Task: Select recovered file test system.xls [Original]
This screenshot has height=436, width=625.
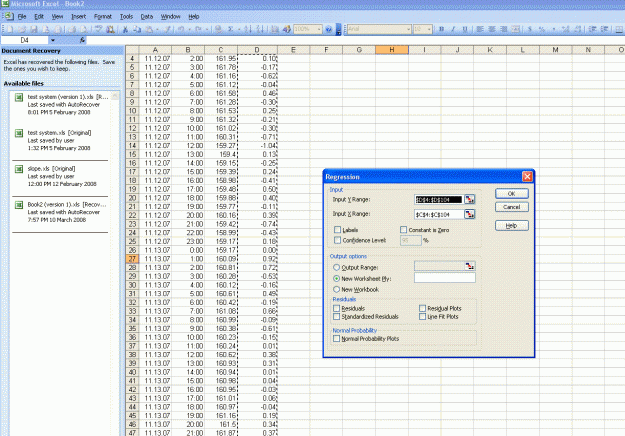Action: pyautogui.click(x=60, y=140)
